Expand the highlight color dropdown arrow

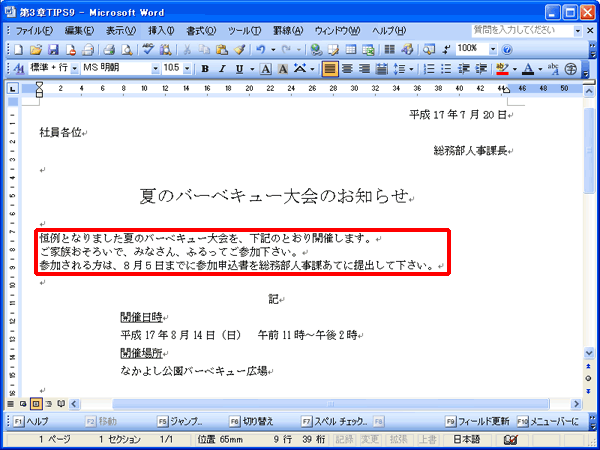click(x=514, y=69)
